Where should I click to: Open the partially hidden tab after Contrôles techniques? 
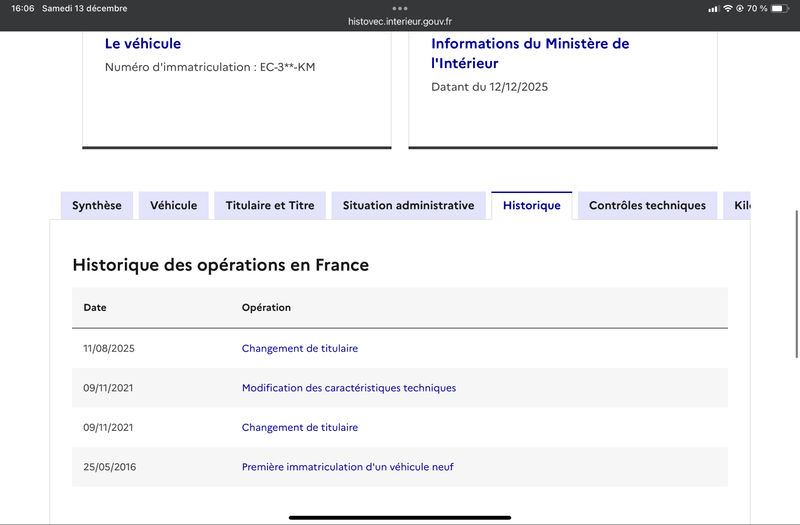[738, 206]
